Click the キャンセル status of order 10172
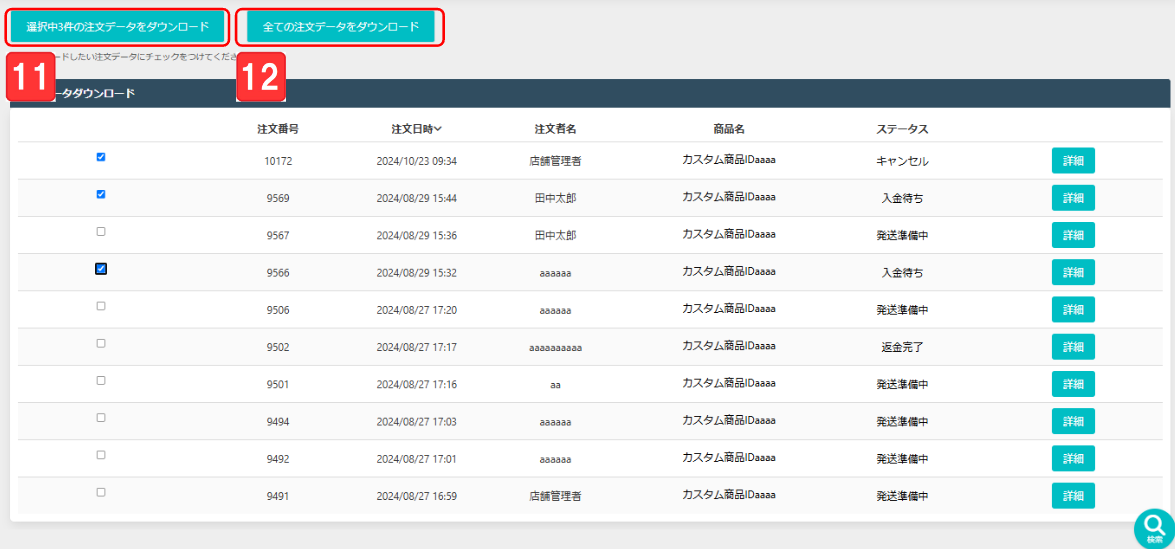 (x=902, y=161)
